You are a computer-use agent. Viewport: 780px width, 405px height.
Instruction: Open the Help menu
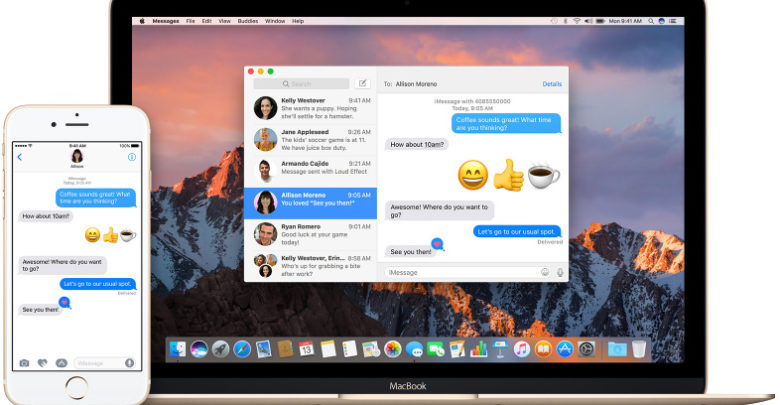tap(298, 21)
